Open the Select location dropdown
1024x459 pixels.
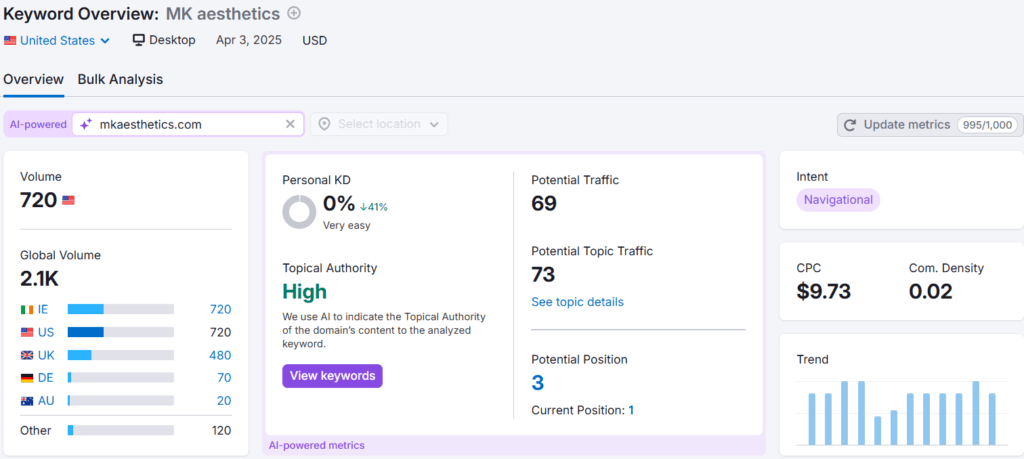click(x=379, y=124)
